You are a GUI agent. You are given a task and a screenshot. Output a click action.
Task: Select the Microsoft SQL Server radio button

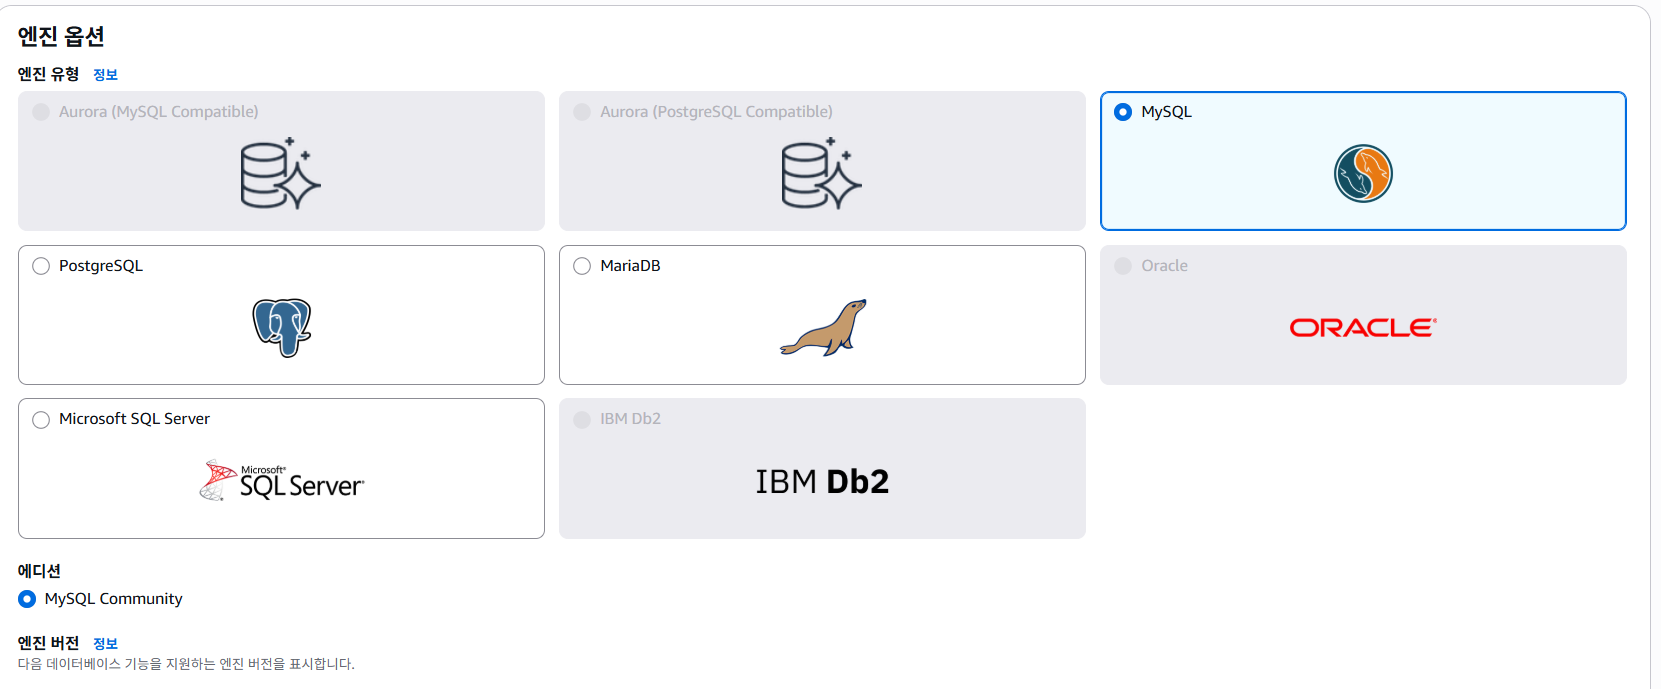point(41,420)
